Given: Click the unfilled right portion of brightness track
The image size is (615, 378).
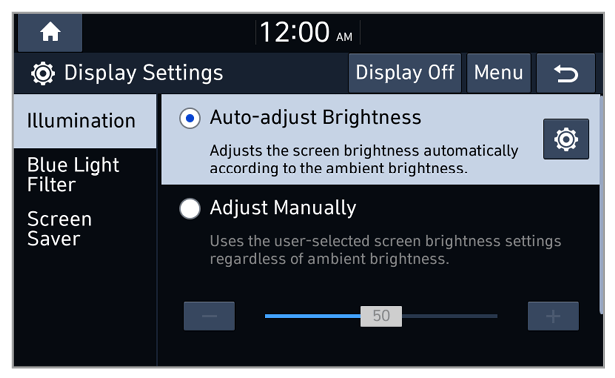Looking at the screenshot, I should click(450, 316).
